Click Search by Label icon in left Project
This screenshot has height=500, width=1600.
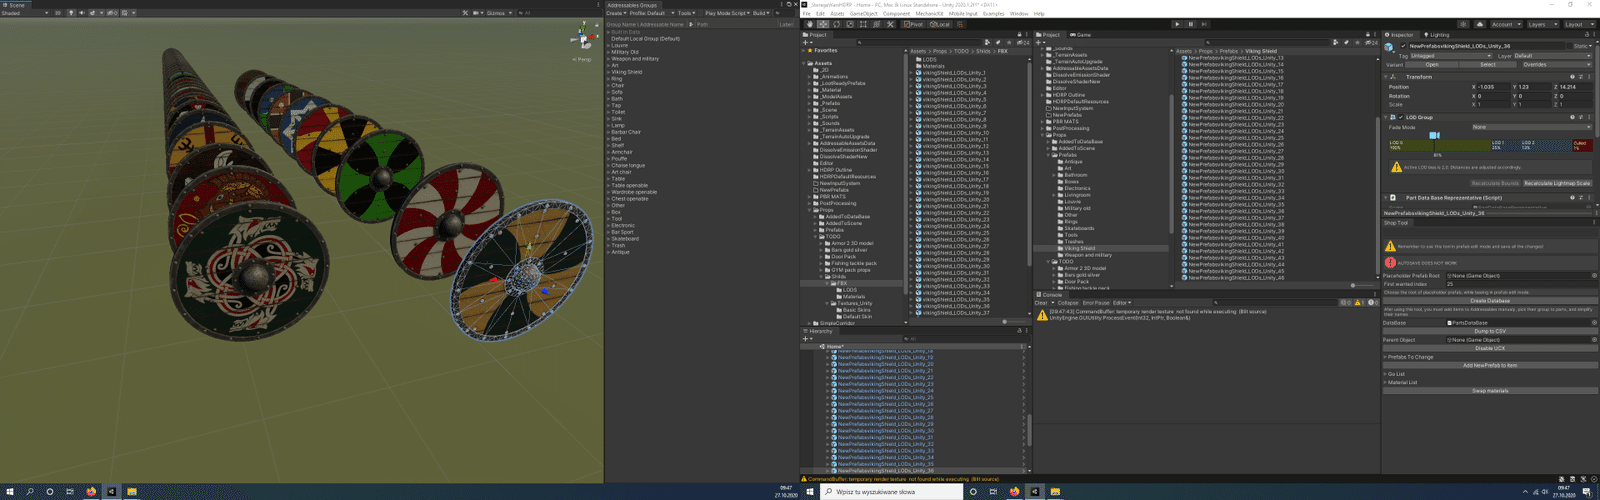(x=998, y=43)
